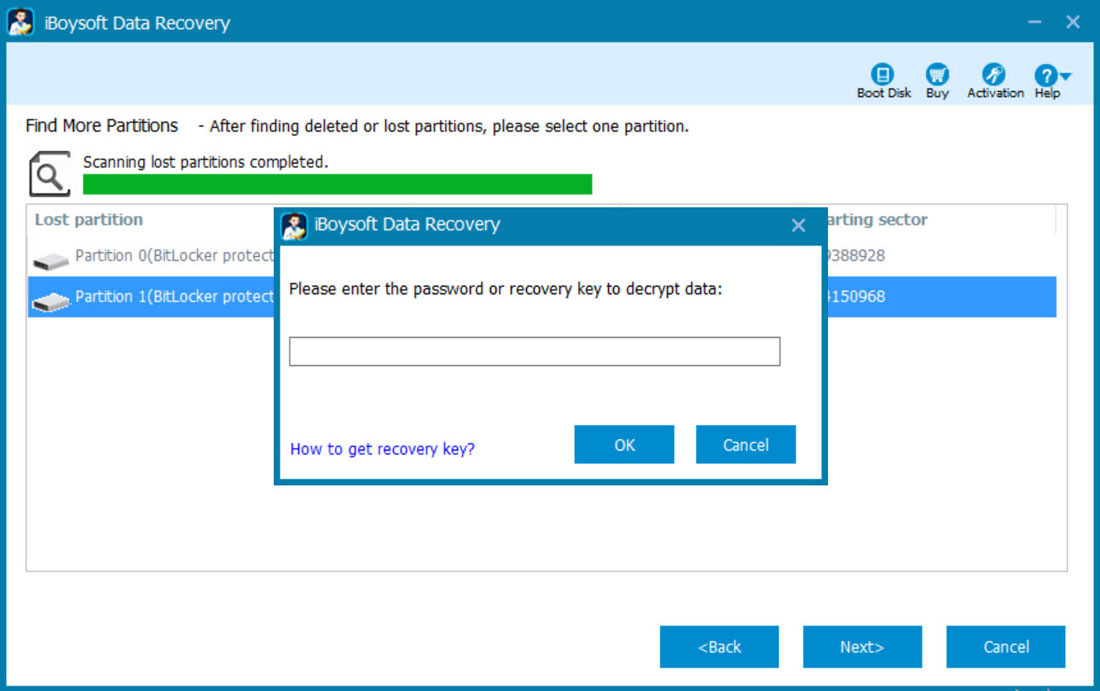Open the Buy option in the toolbar
The height and width of the screenshot is (691, 1100).
tap(937, 75)
